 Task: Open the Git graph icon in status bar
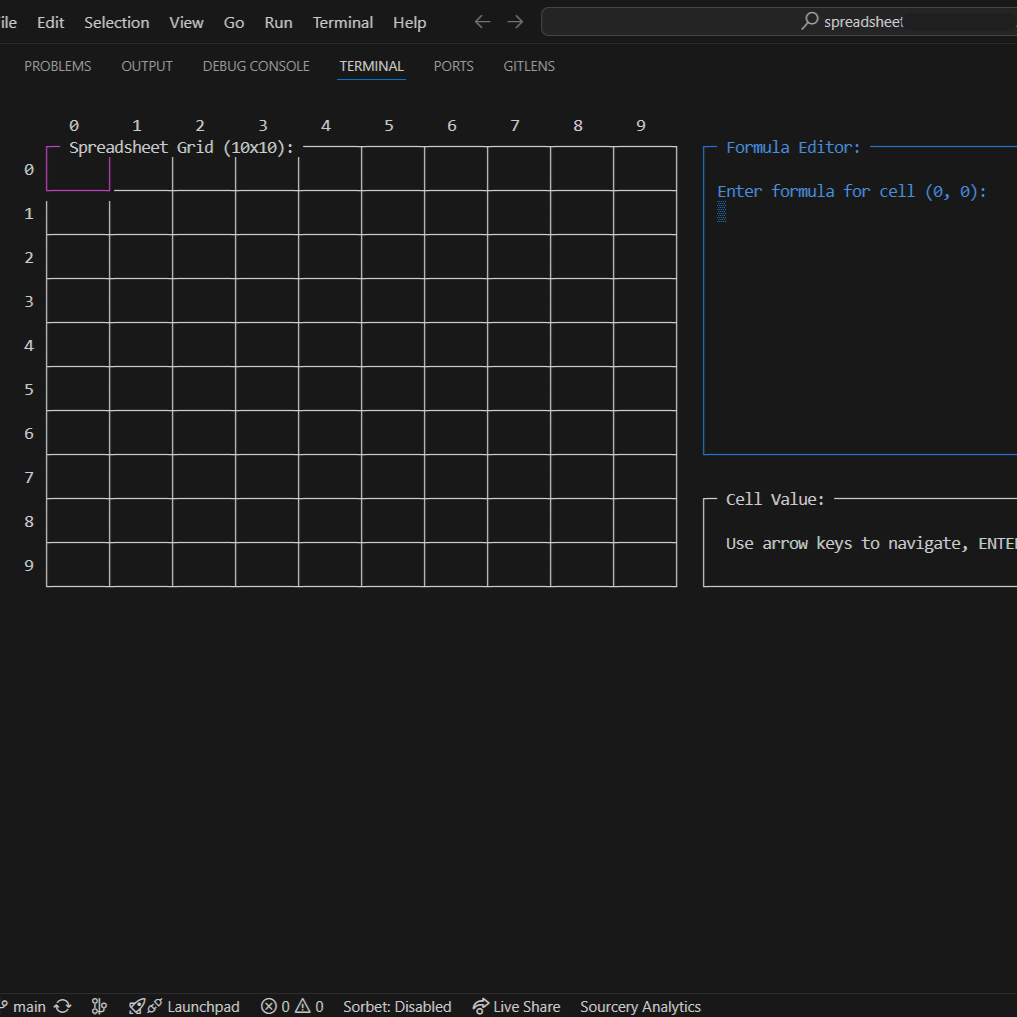[99, 1006]
